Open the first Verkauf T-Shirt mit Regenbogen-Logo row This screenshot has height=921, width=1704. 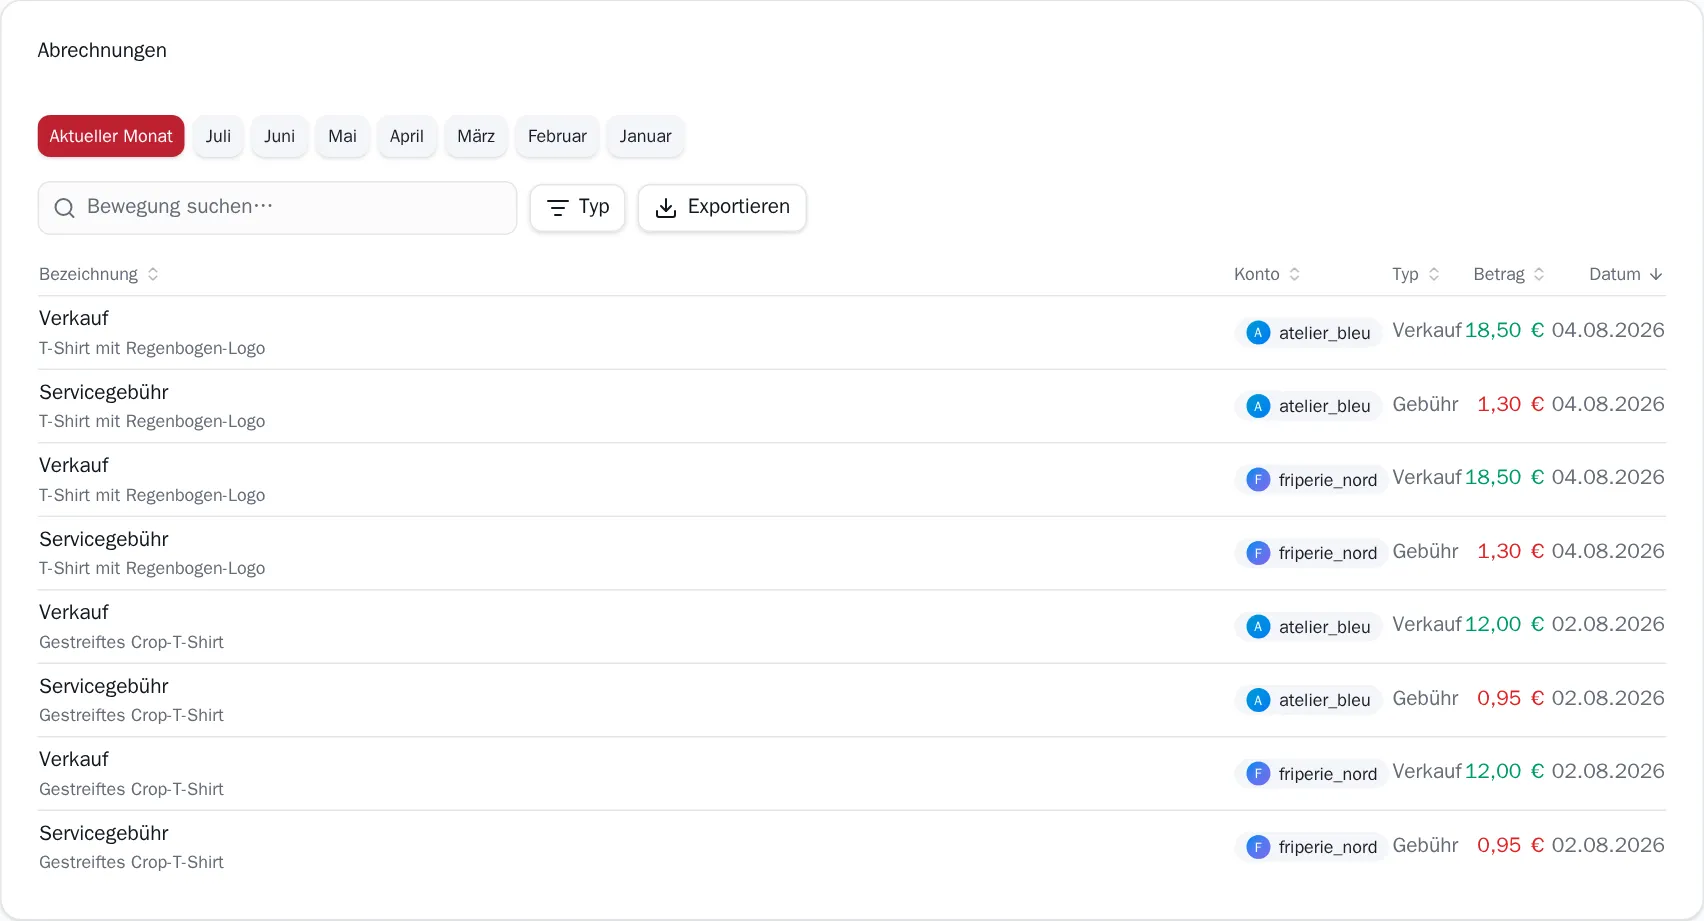[852, 333]
